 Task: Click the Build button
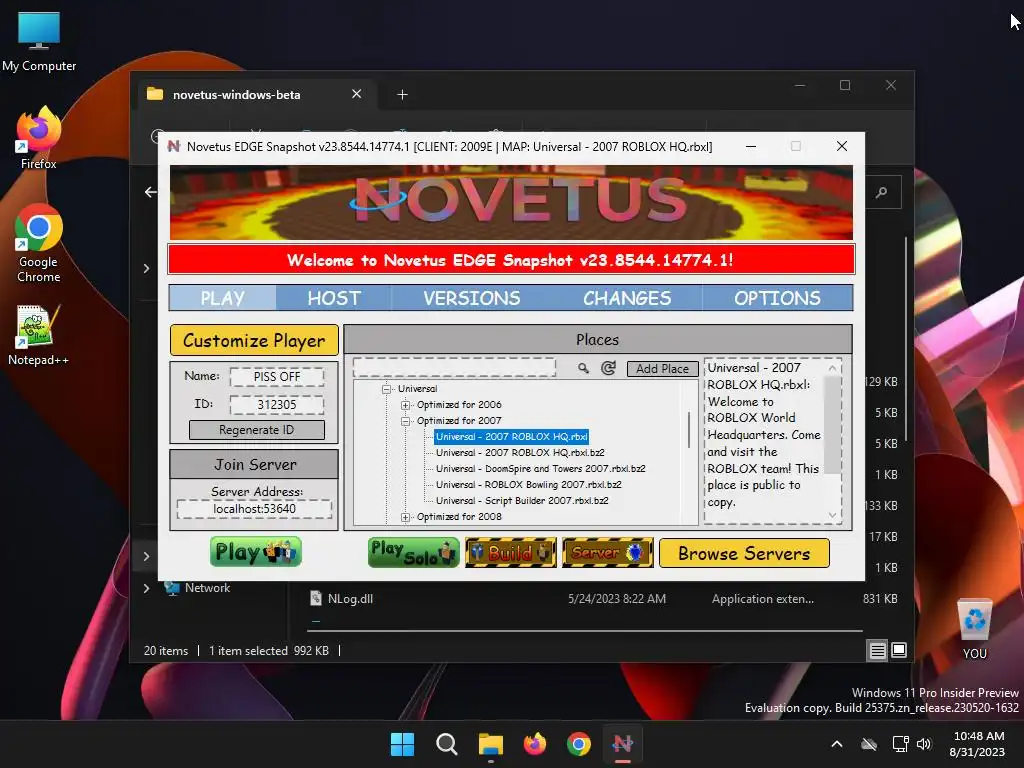tap(511, 552)
